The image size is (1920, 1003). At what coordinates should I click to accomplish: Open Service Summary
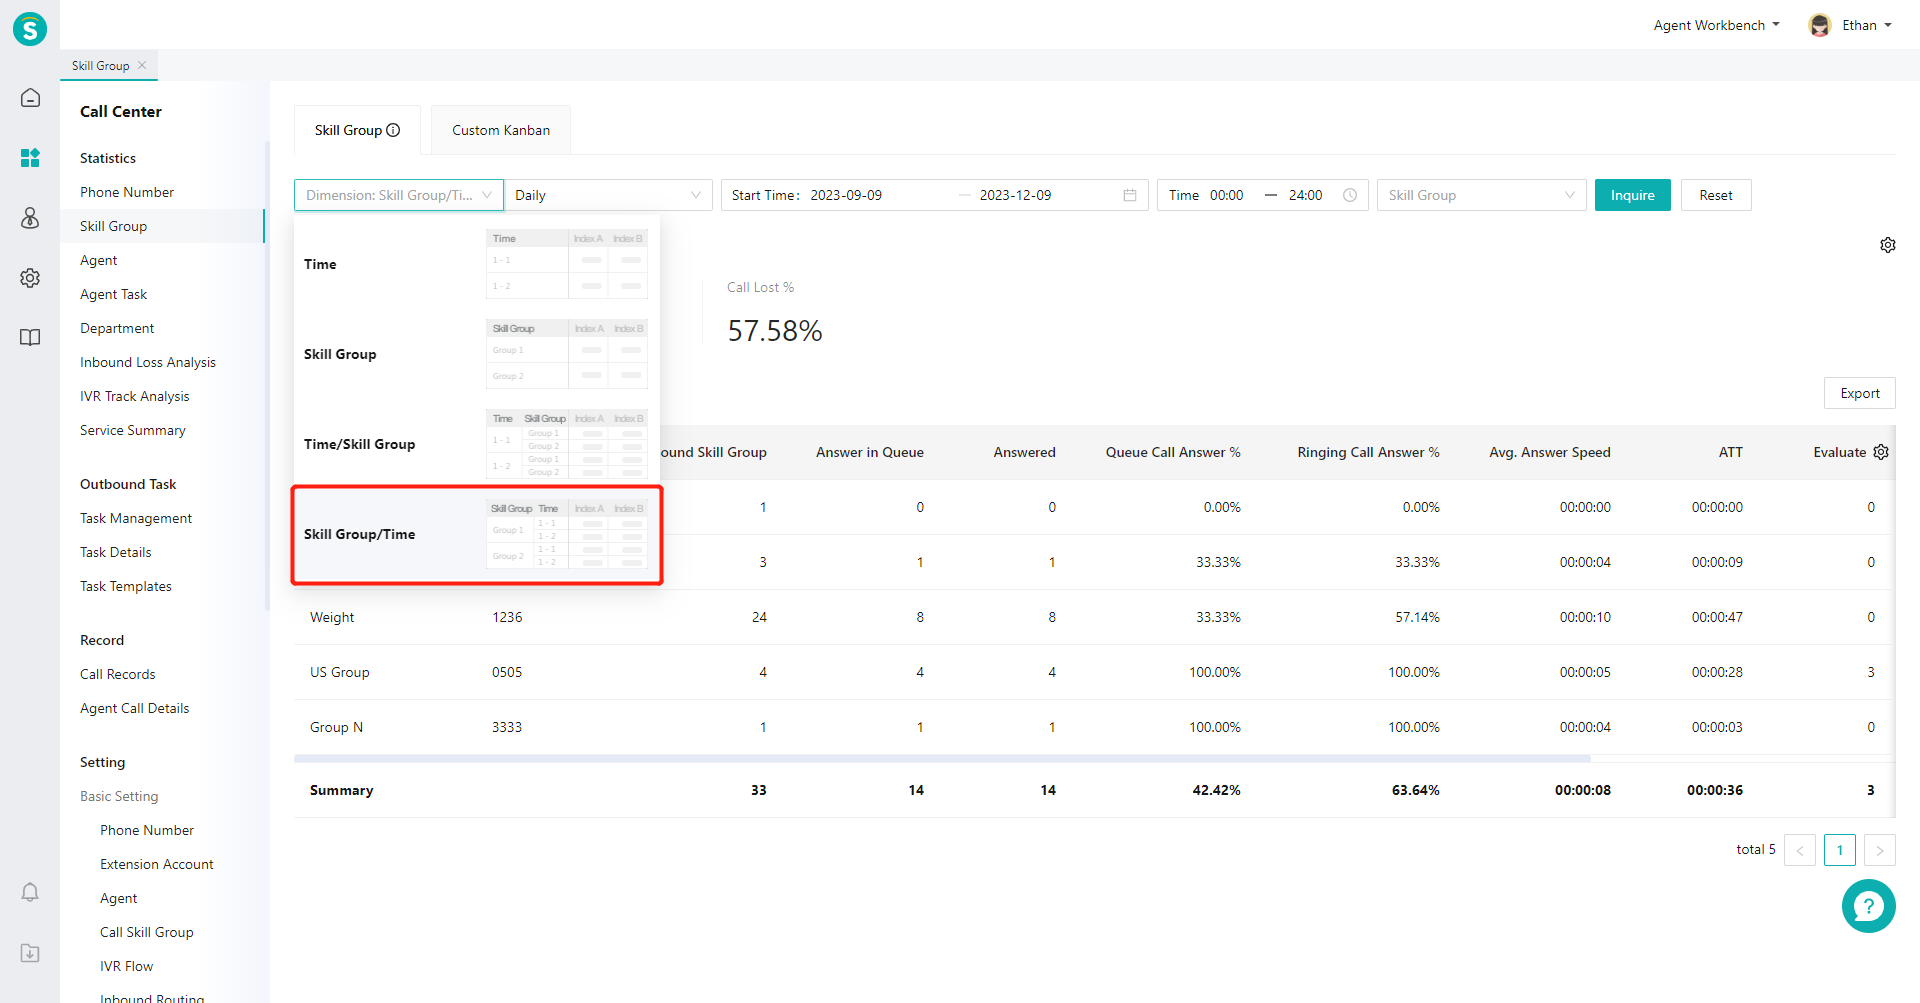pyautogui.click(x=133, y=430)
